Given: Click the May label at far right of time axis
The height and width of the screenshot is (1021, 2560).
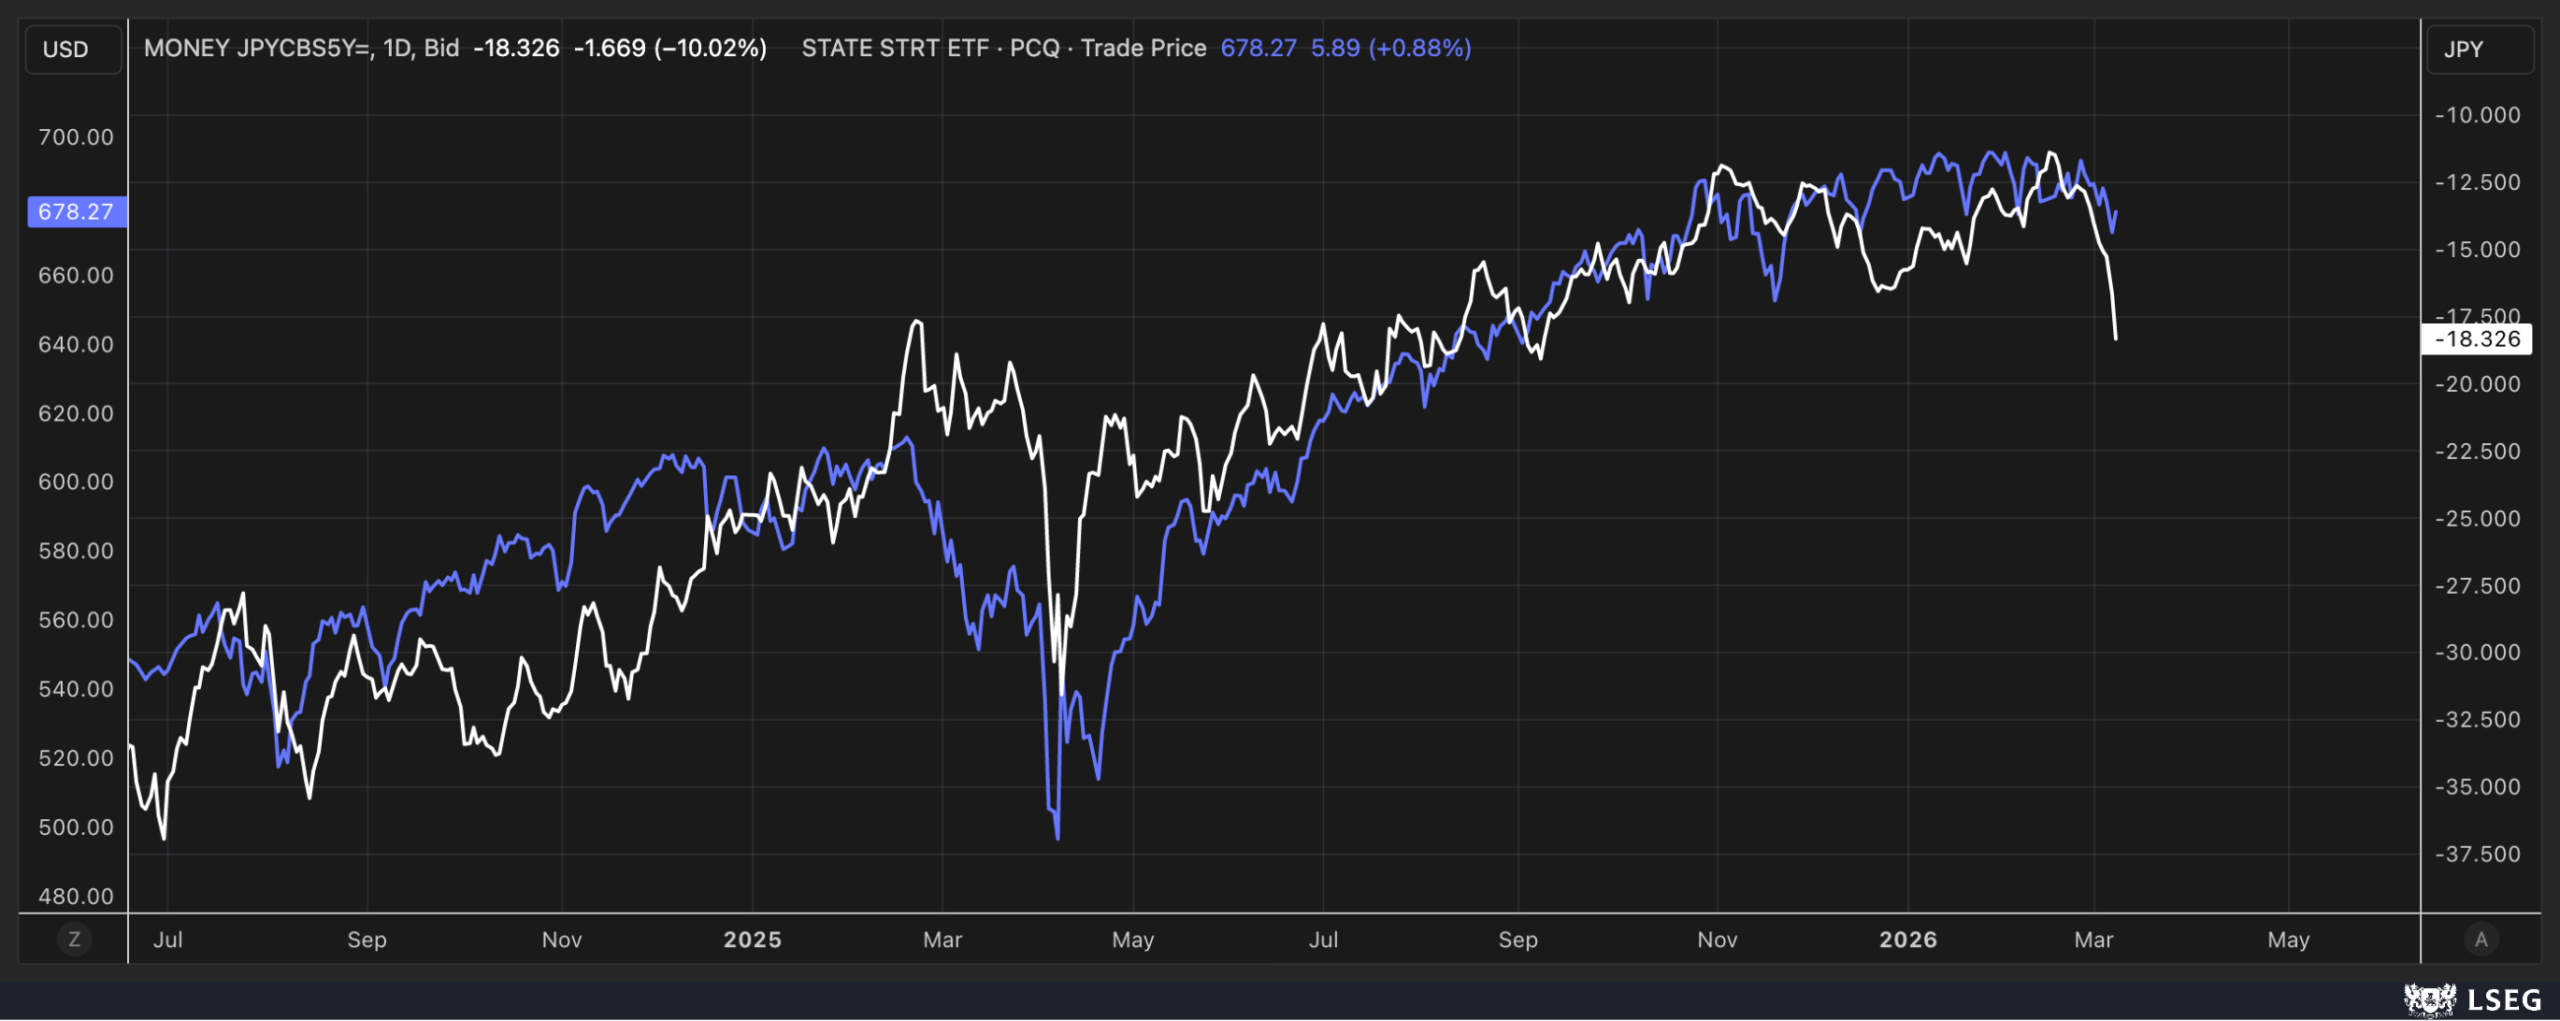Looking at the screenshot, I should (x=2288, y=939).
